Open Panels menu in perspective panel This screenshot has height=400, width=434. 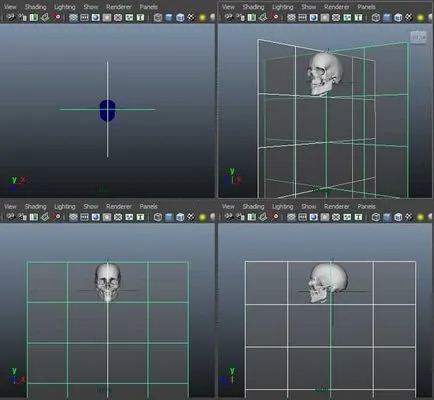366,7
